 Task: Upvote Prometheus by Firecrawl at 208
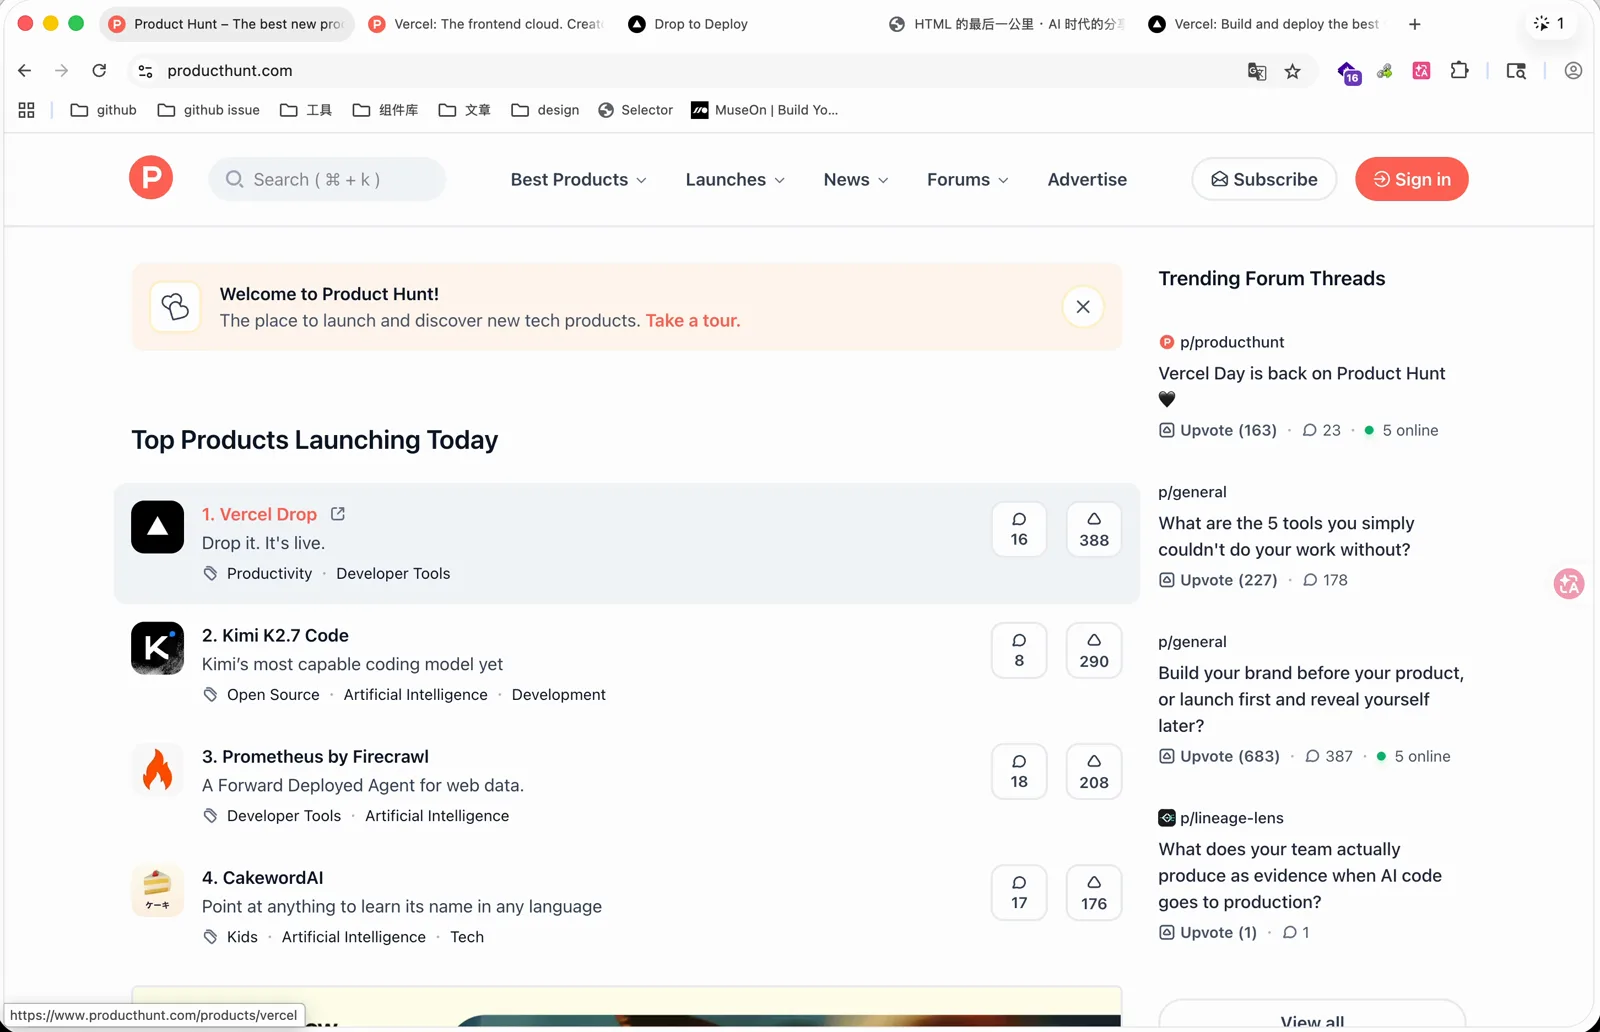[x=1094, y=771]
